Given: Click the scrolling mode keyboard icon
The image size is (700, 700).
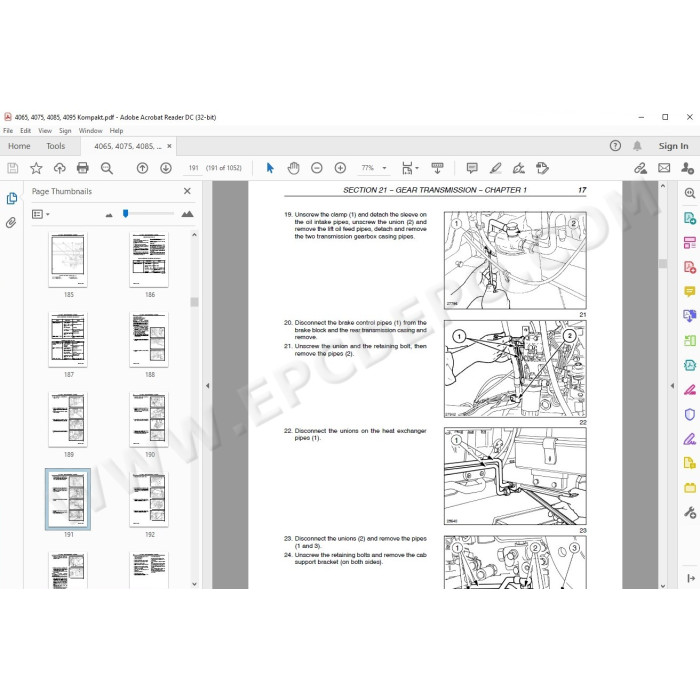Looking at the screenshot, I should click(437, 168).
